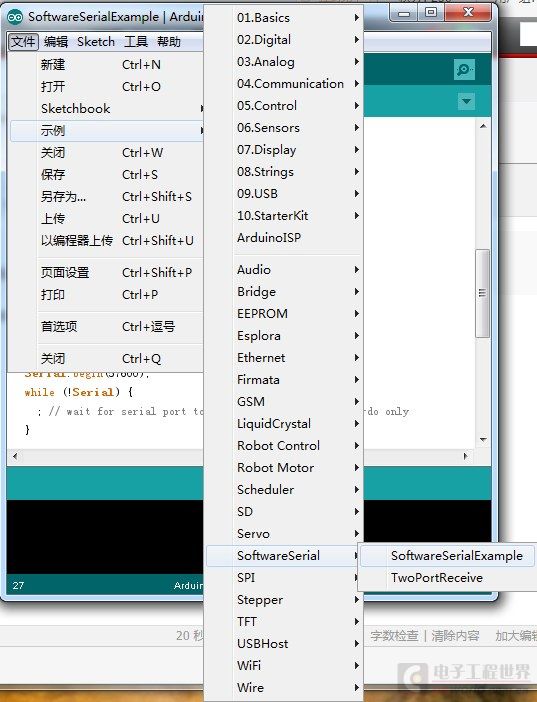The height and width of the screenshot is (702, 537).
Task: Open the 08.Strings submenu
Action: click(284, 171)
